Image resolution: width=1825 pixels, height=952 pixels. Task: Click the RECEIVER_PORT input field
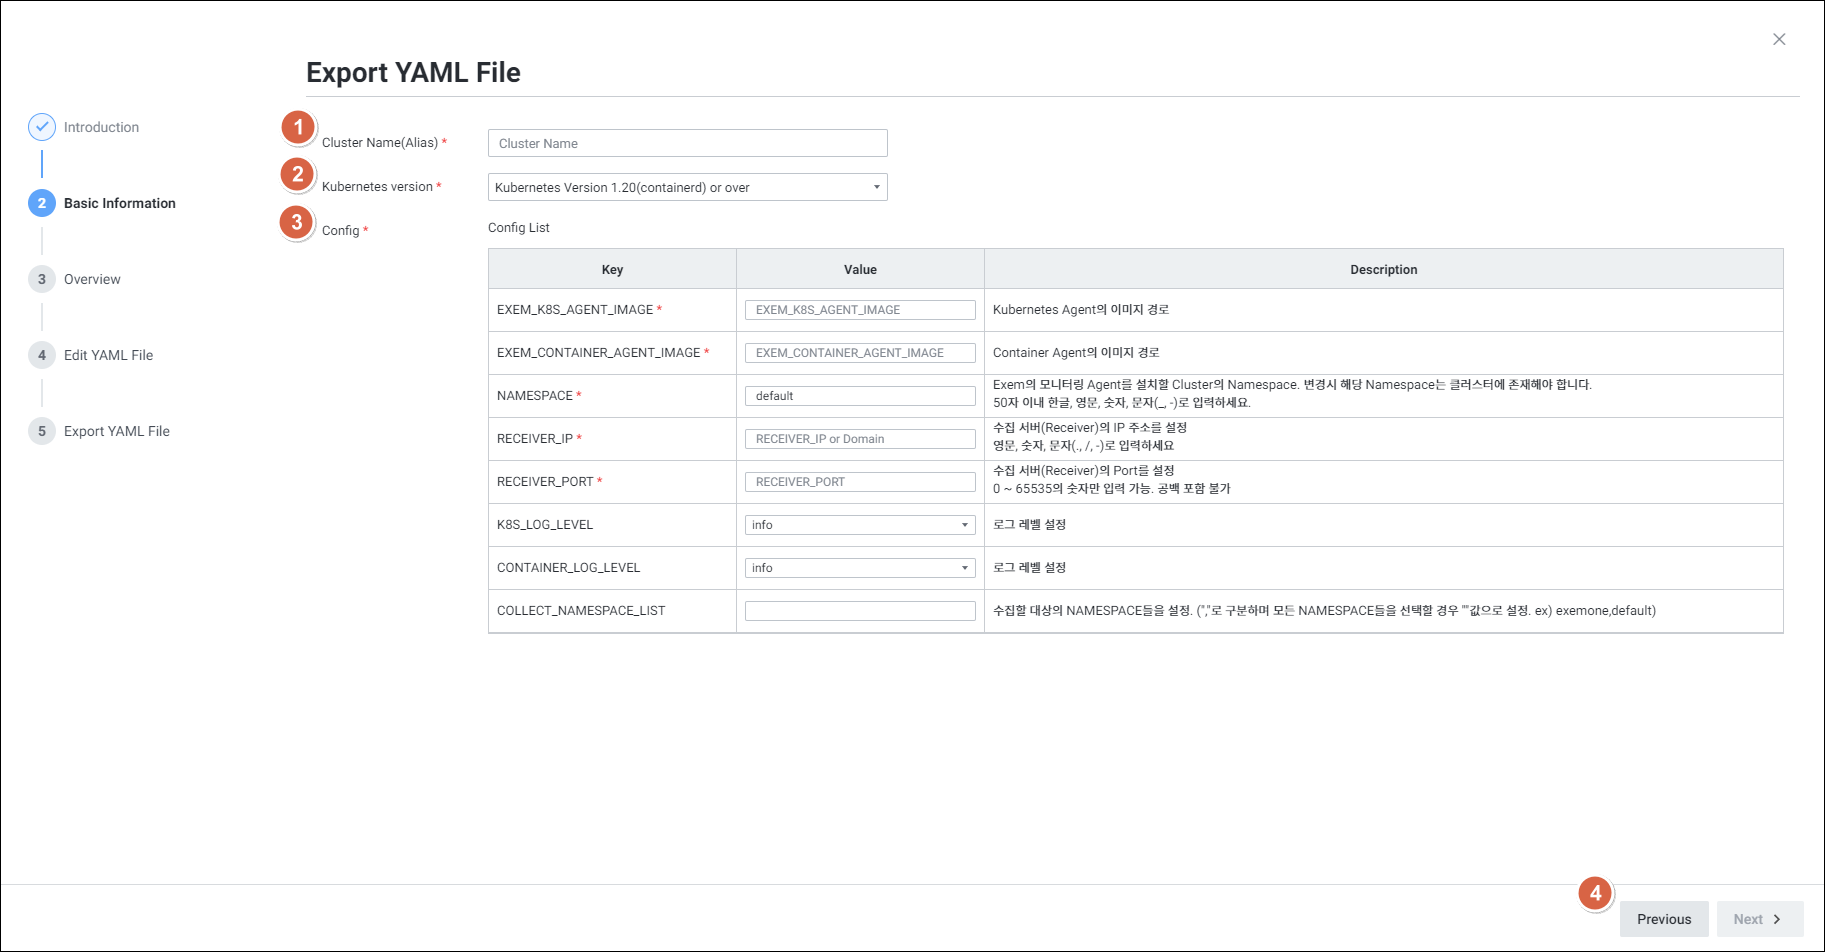pyautogui.click(x=860, y=482)
